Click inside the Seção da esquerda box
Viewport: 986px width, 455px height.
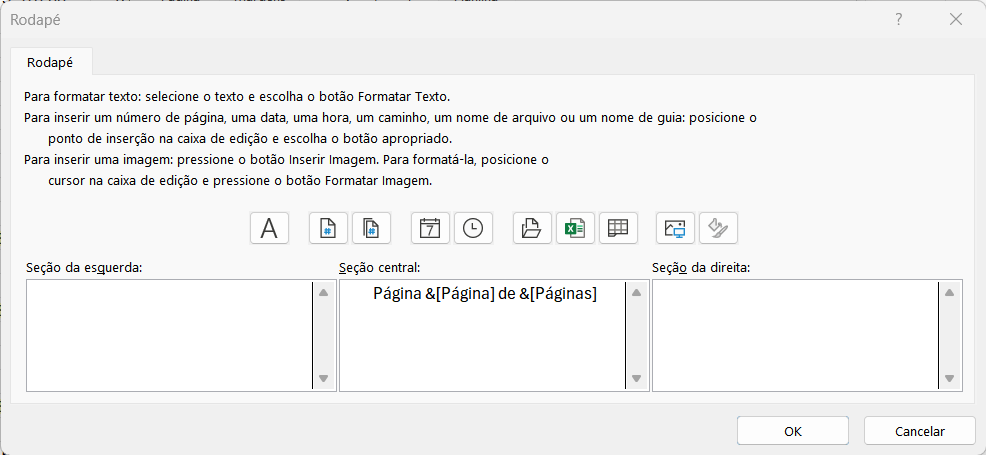pyautogui.click(x=168, y=335)
